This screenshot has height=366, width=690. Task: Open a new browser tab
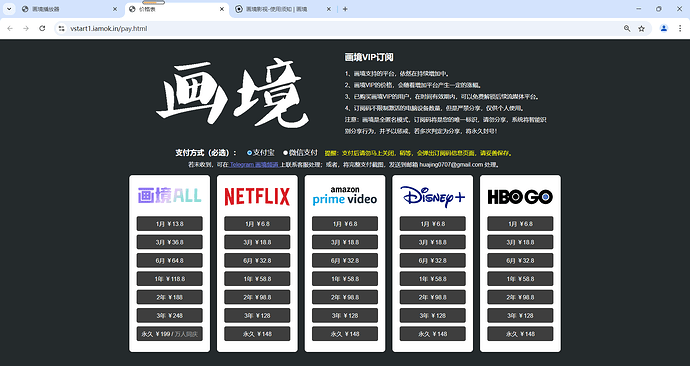(345, 9)
